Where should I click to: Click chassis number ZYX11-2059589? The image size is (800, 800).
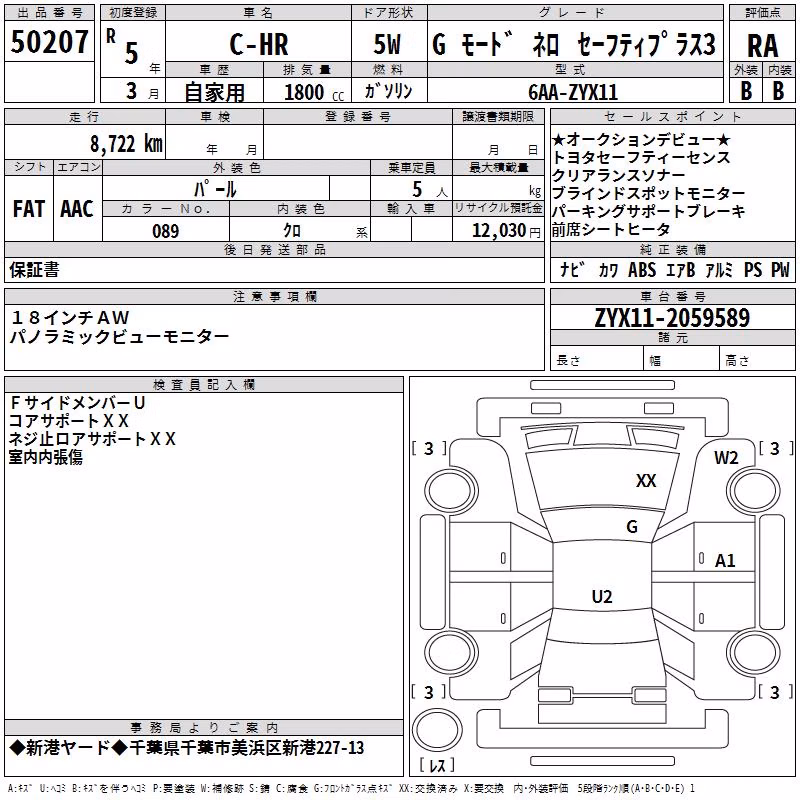tap(672, 318)
